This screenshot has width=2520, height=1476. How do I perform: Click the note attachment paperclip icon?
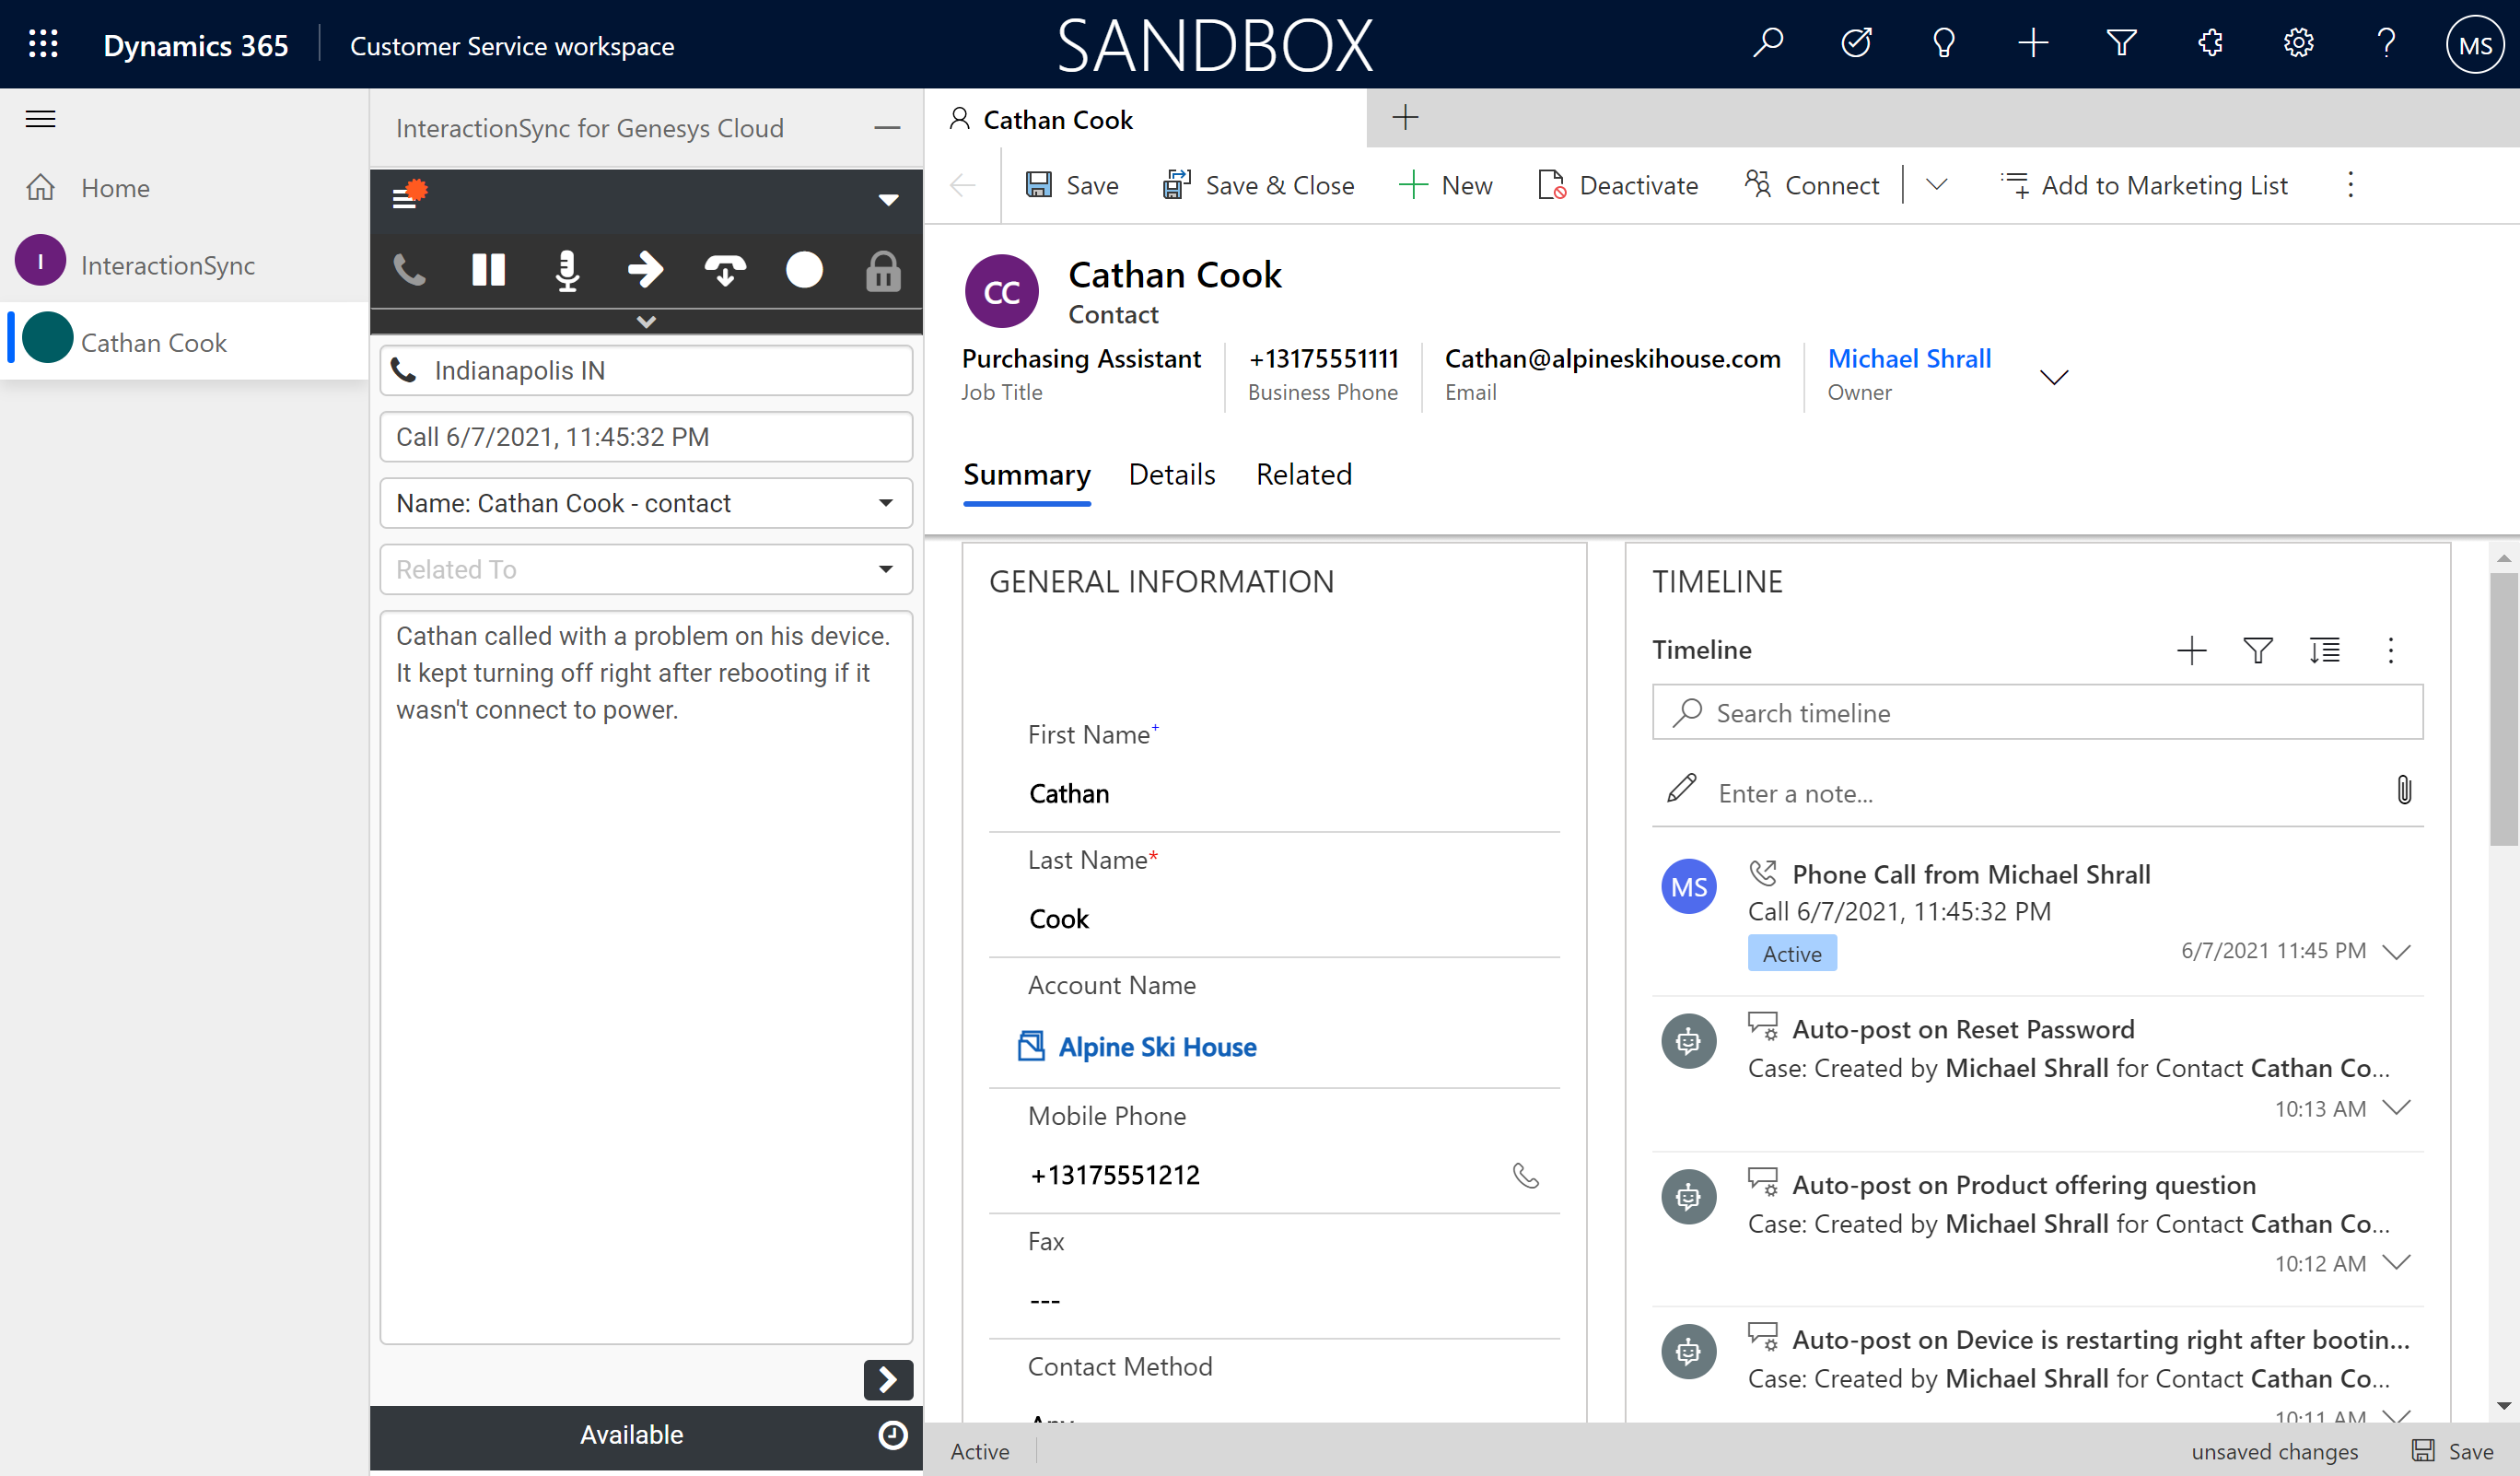click(2404, 790)
